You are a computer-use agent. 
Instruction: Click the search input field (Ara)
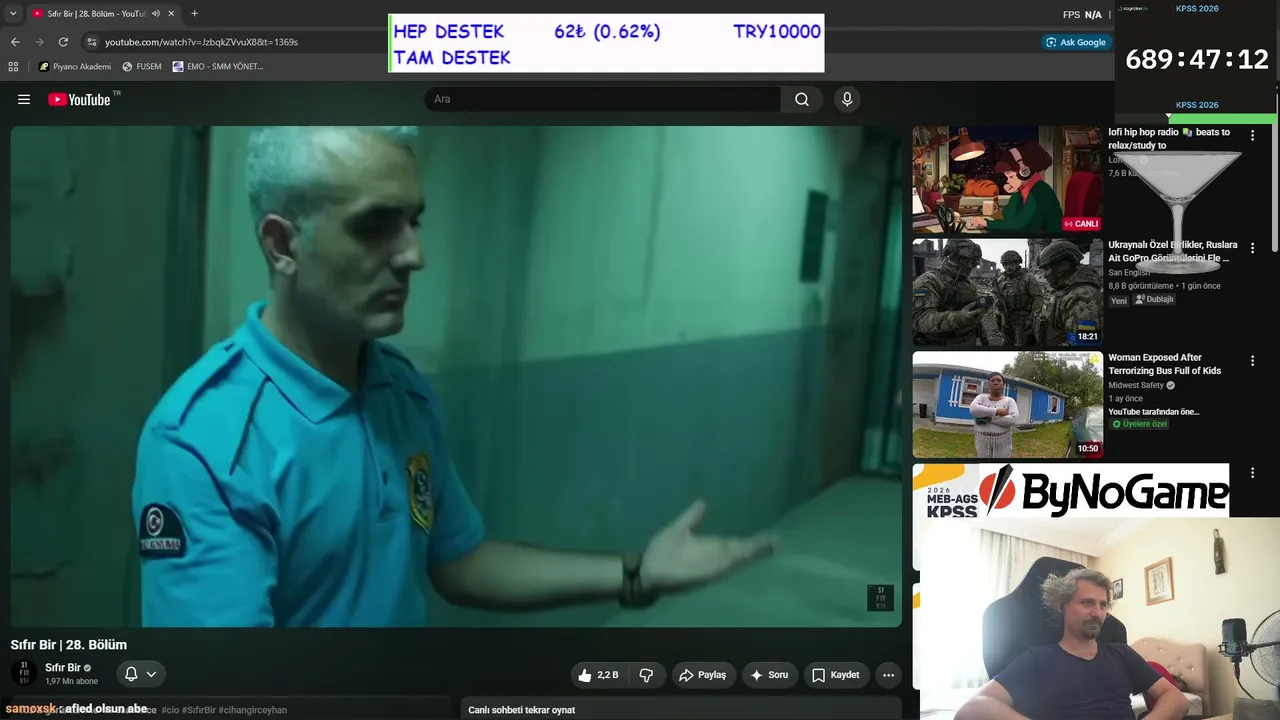click(x=603, y=99)
